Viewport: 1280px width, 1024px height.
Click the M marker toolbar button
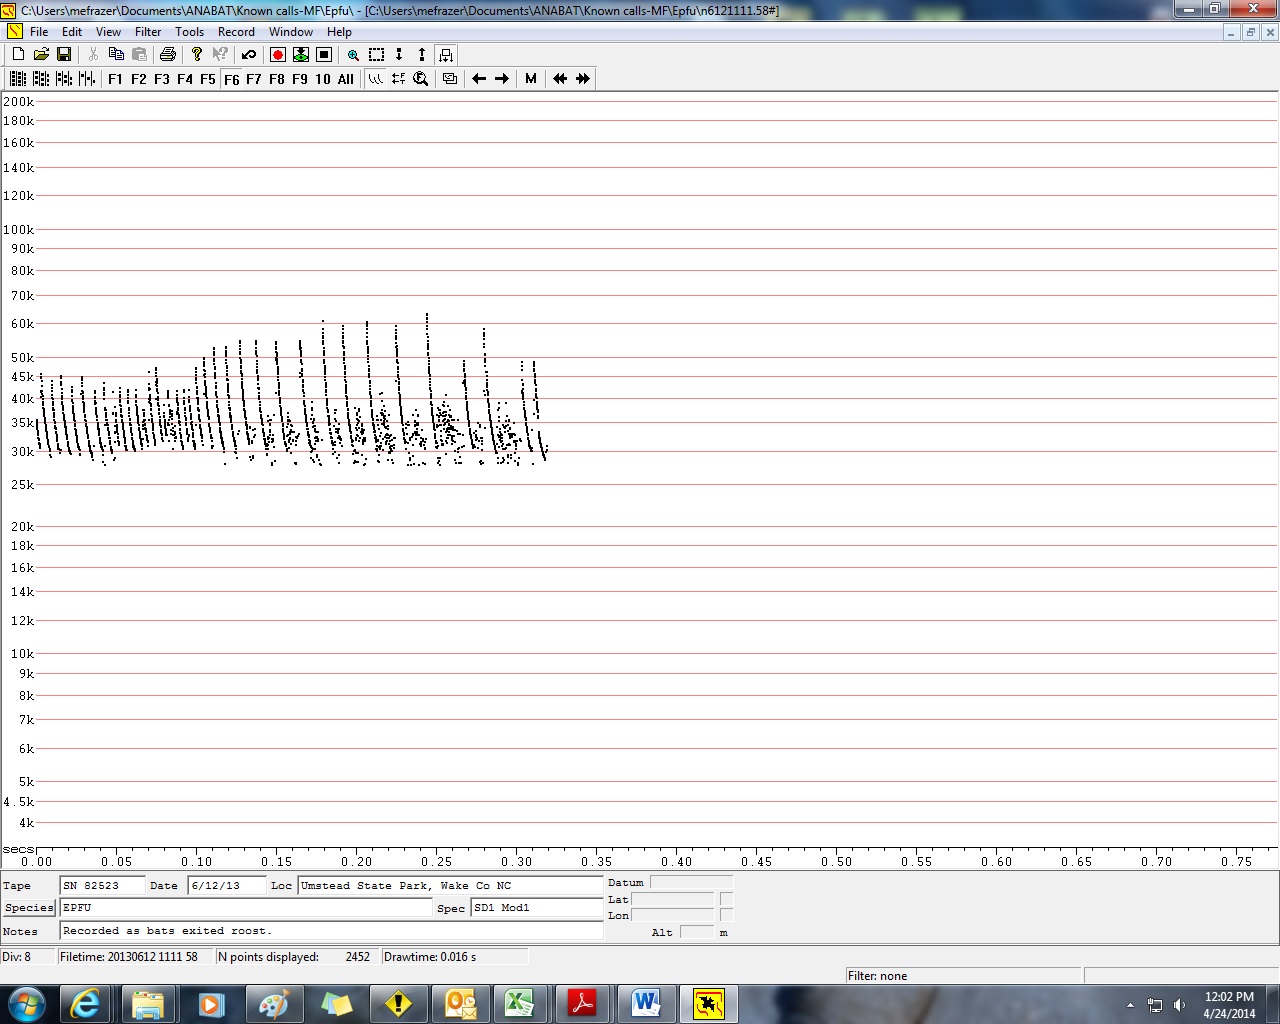(x=531, y=78)
